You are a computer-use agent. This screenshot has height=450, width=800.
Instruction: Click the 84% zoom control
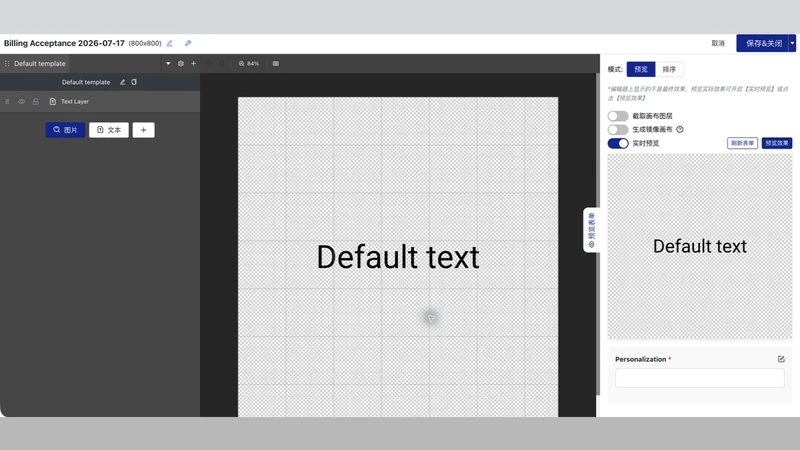tap(249, 64)
